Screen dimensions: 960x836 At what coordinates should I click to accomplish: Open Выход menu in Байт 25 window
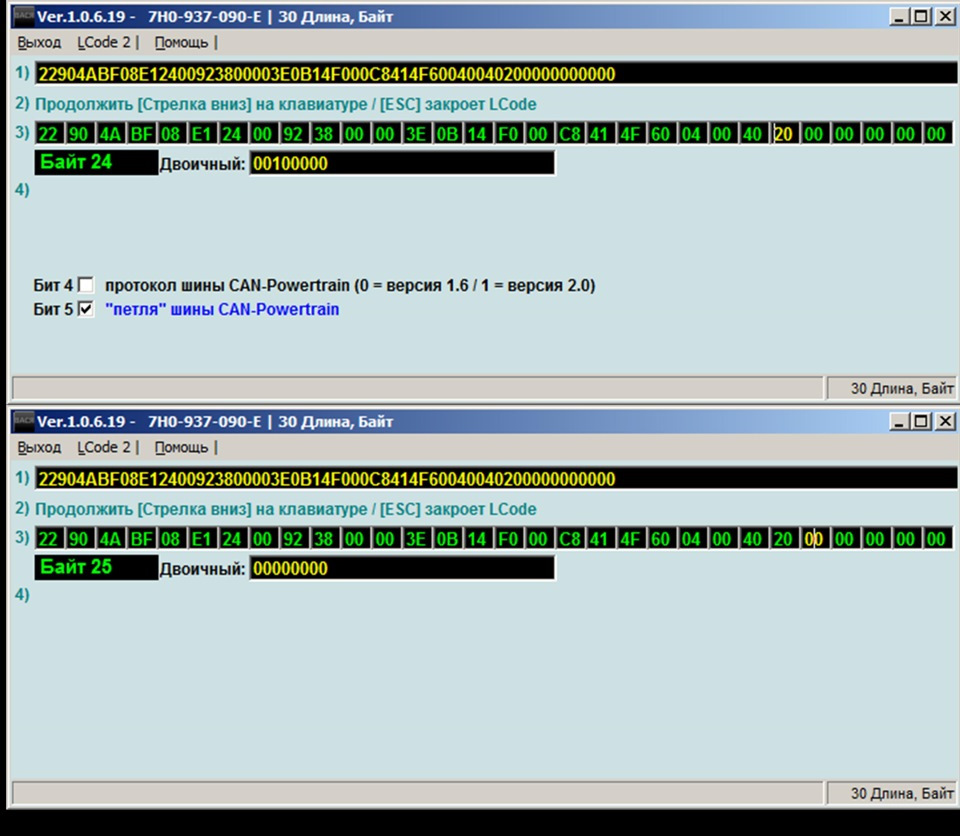39,448
